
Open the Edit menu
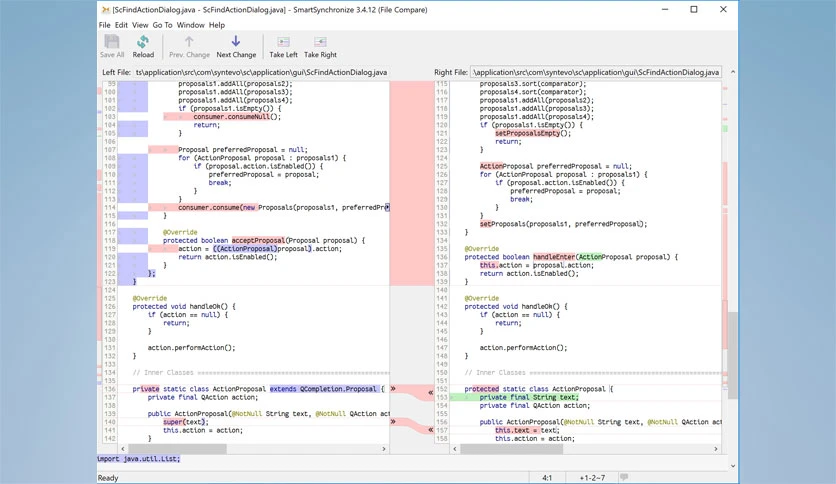click(x=121, y=25)
